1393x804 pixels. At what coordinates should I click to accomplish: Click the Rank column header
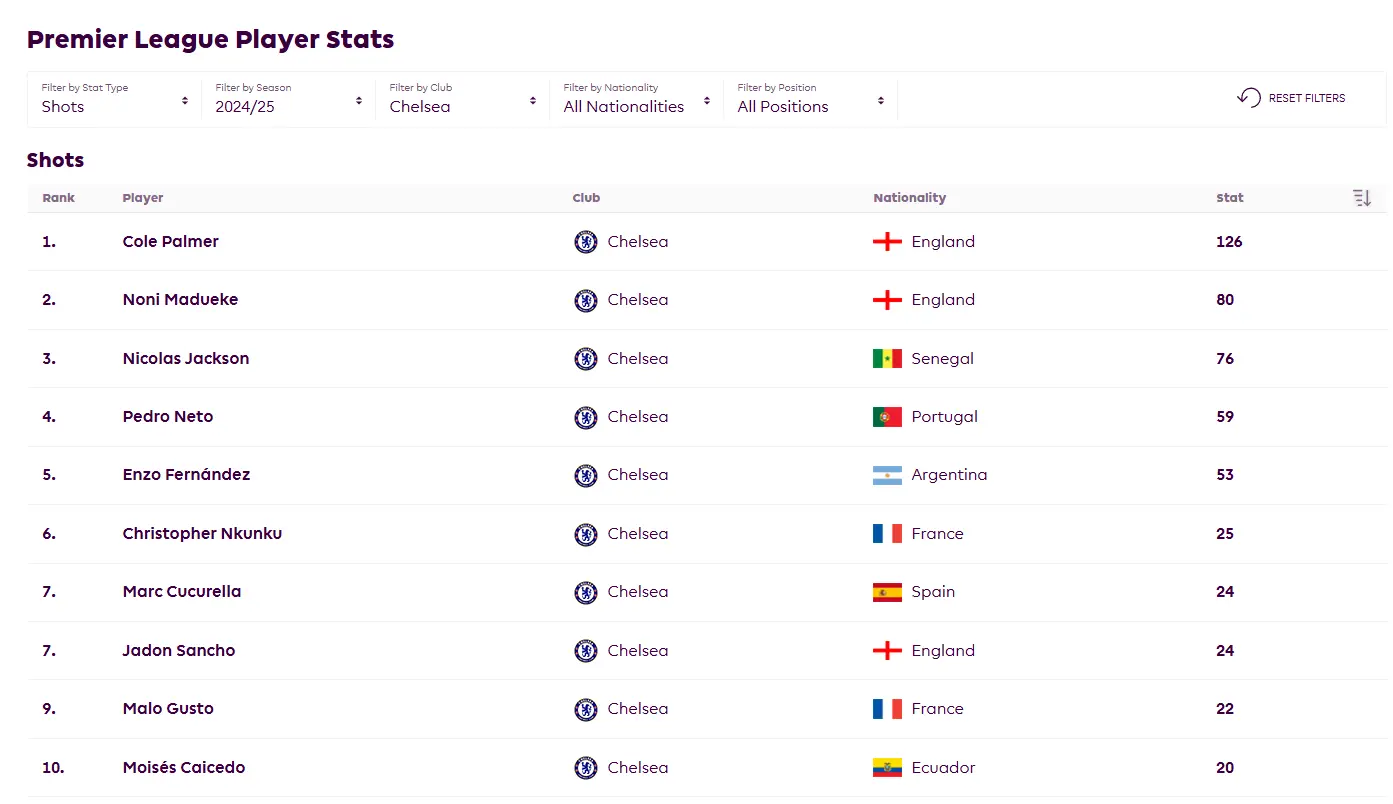coord(59,198)
